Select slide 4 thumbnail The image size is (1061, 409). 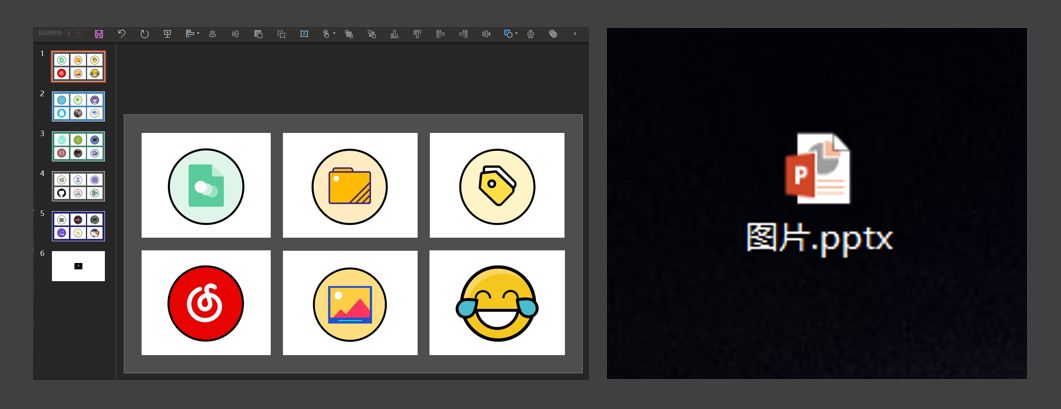point(78,186)
